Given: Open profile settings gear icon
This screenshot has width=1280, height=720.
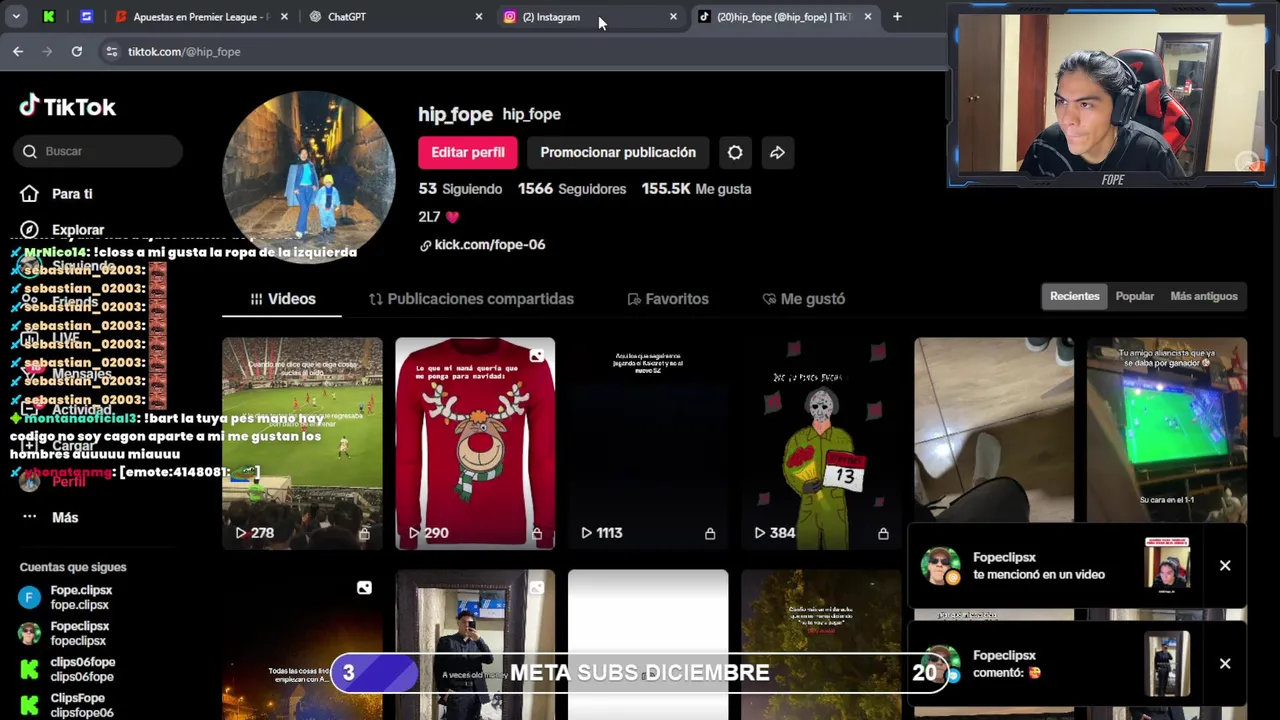Looking at the screenshot, I should pyautogui.click(x=735, y=152).
